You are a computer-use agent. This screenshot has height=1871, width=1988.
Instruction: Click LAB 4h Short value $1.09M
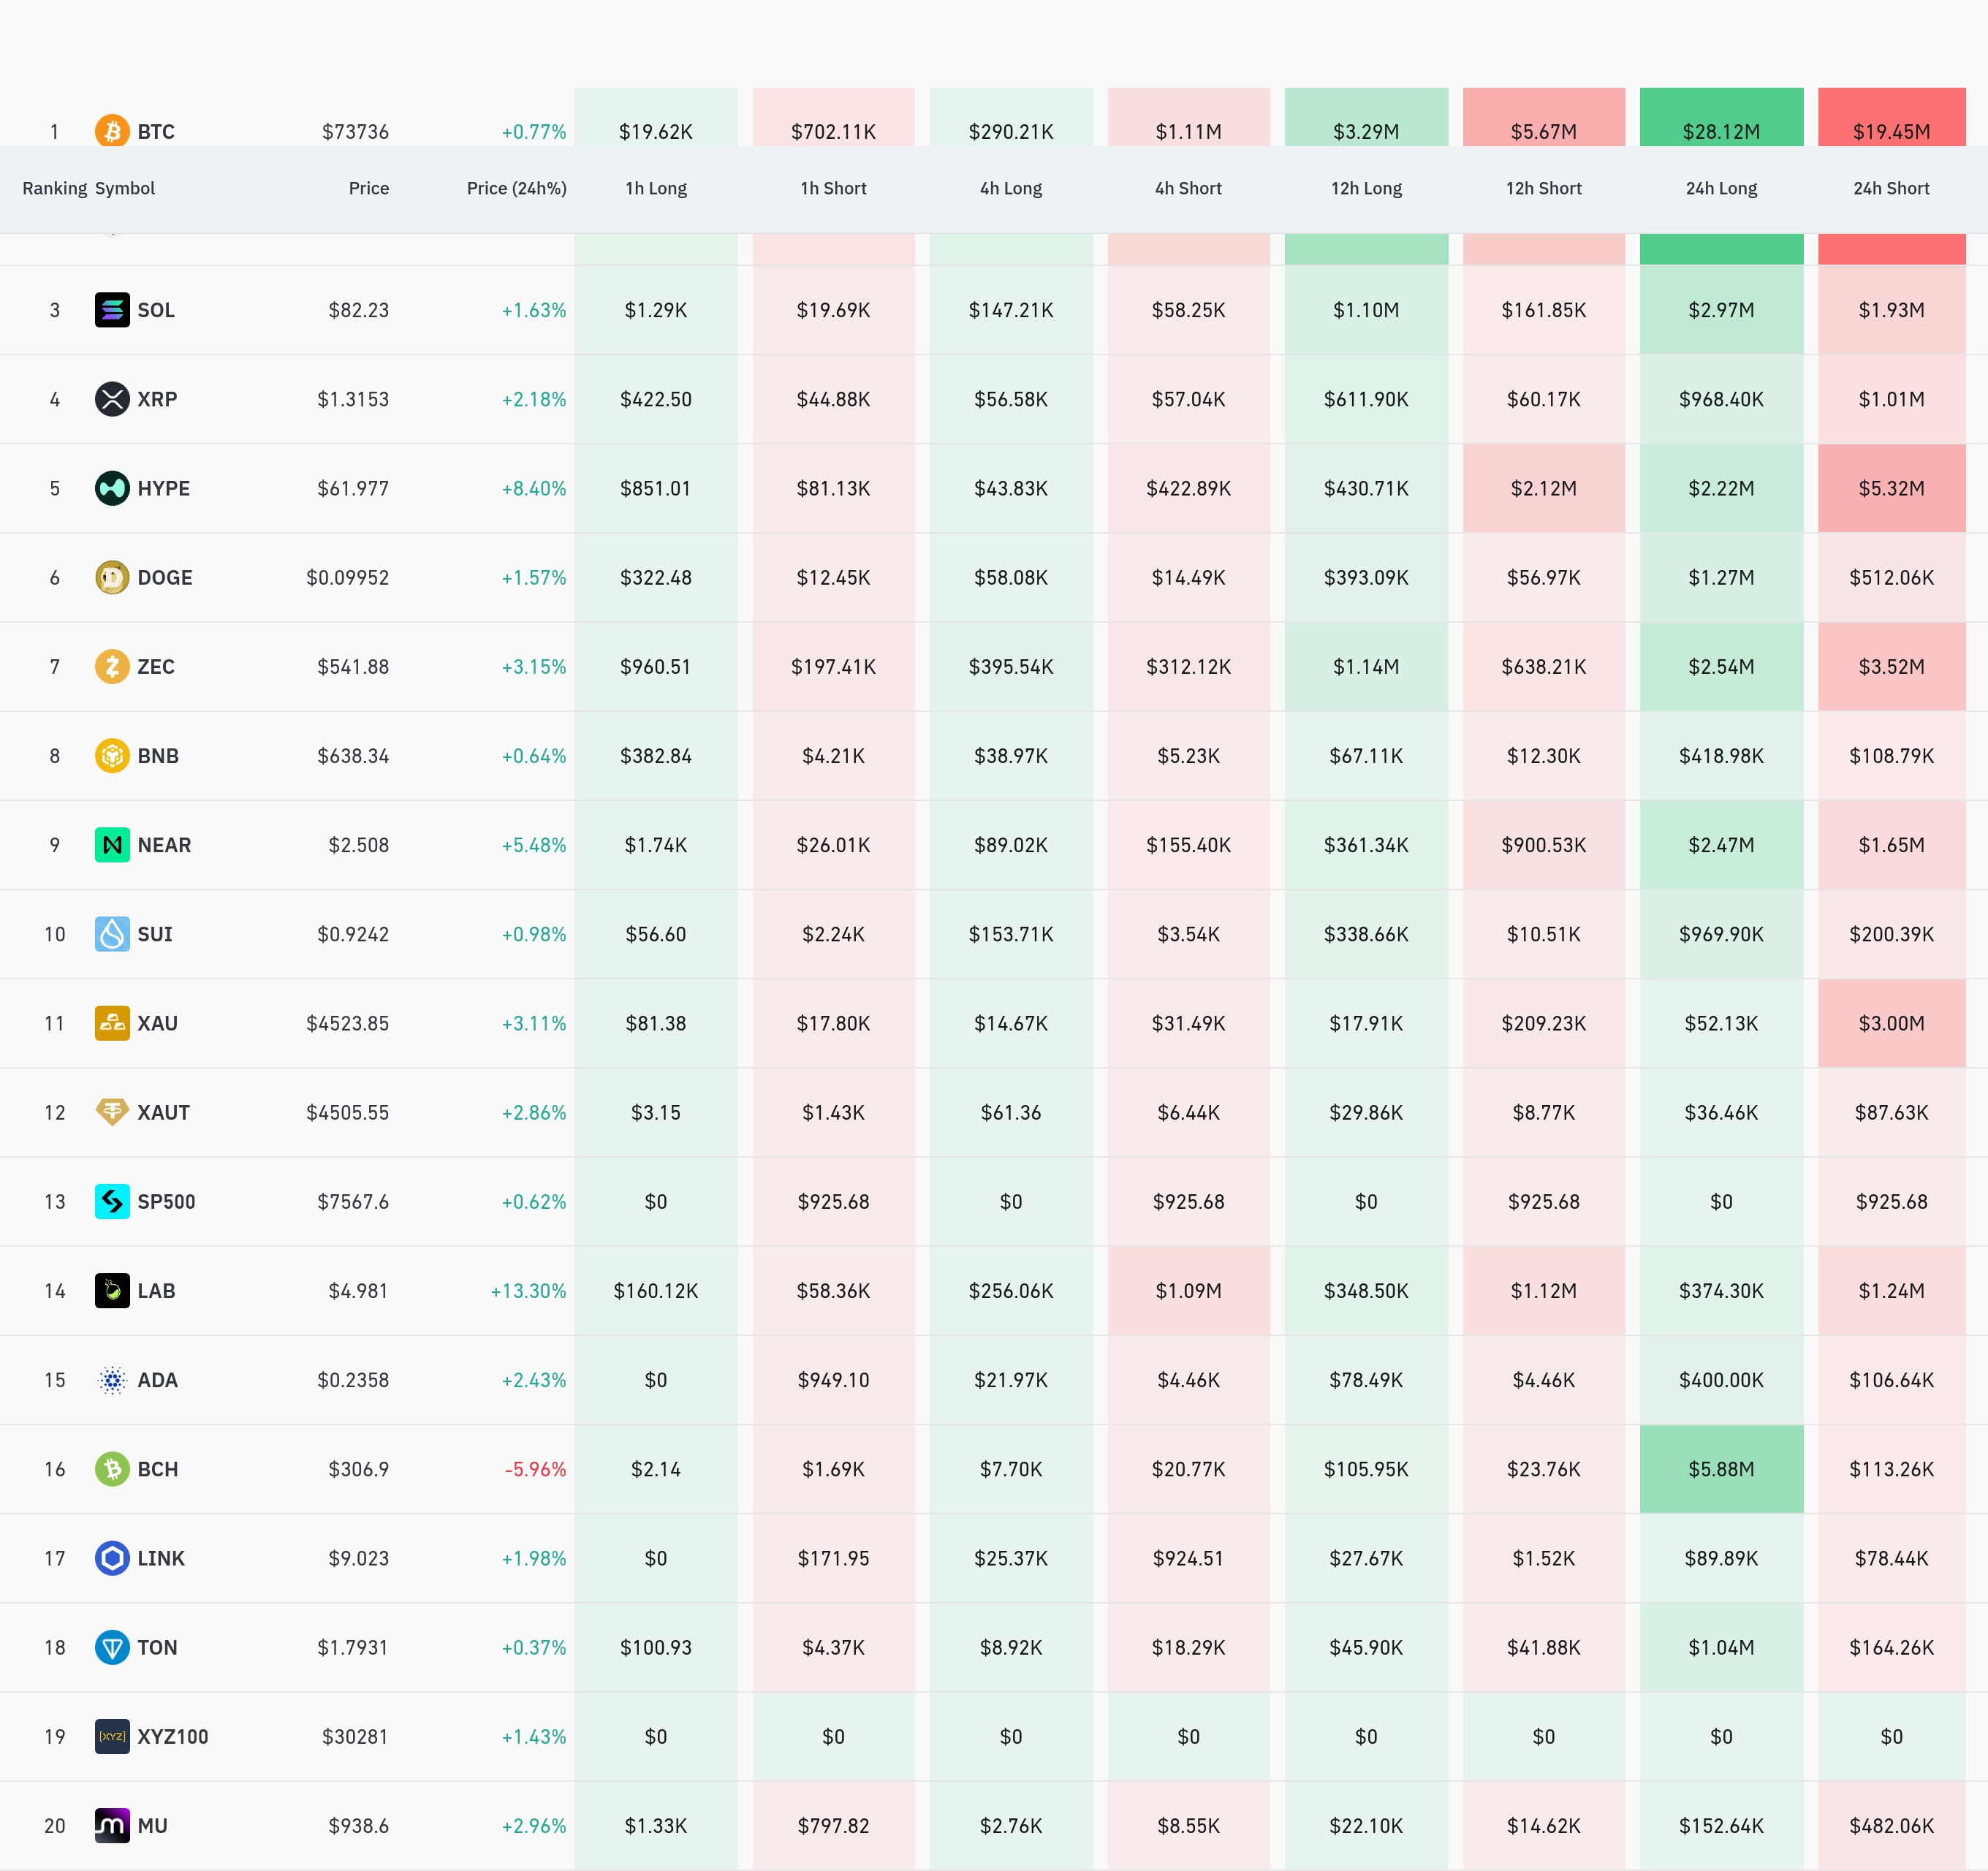point(1188,1290)
